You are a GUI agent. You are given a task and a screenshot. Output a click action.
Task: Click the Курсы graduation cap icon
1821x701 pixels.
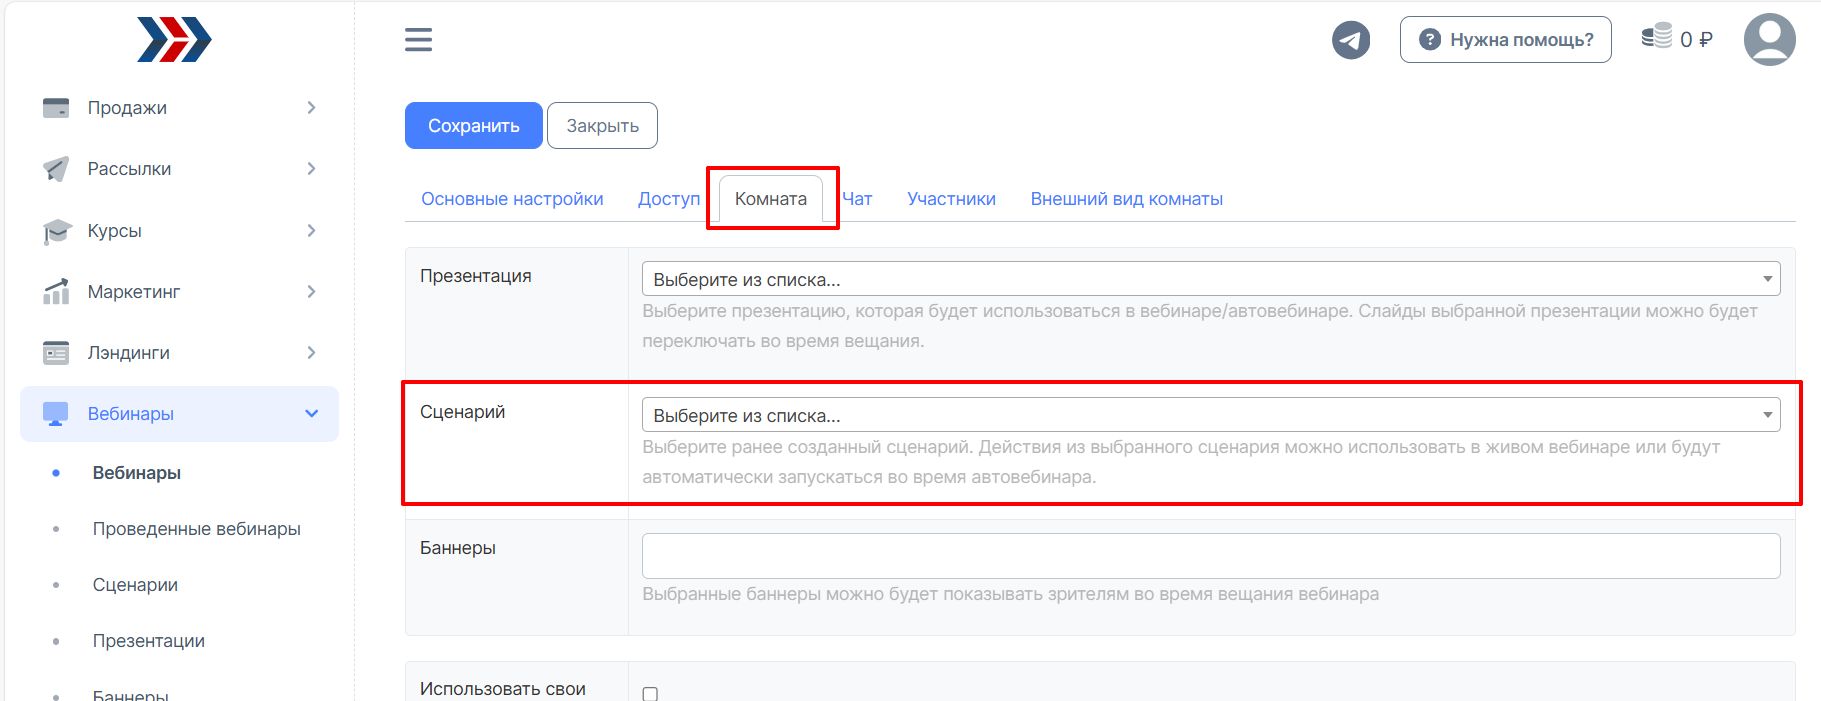(x=56, y=231)
